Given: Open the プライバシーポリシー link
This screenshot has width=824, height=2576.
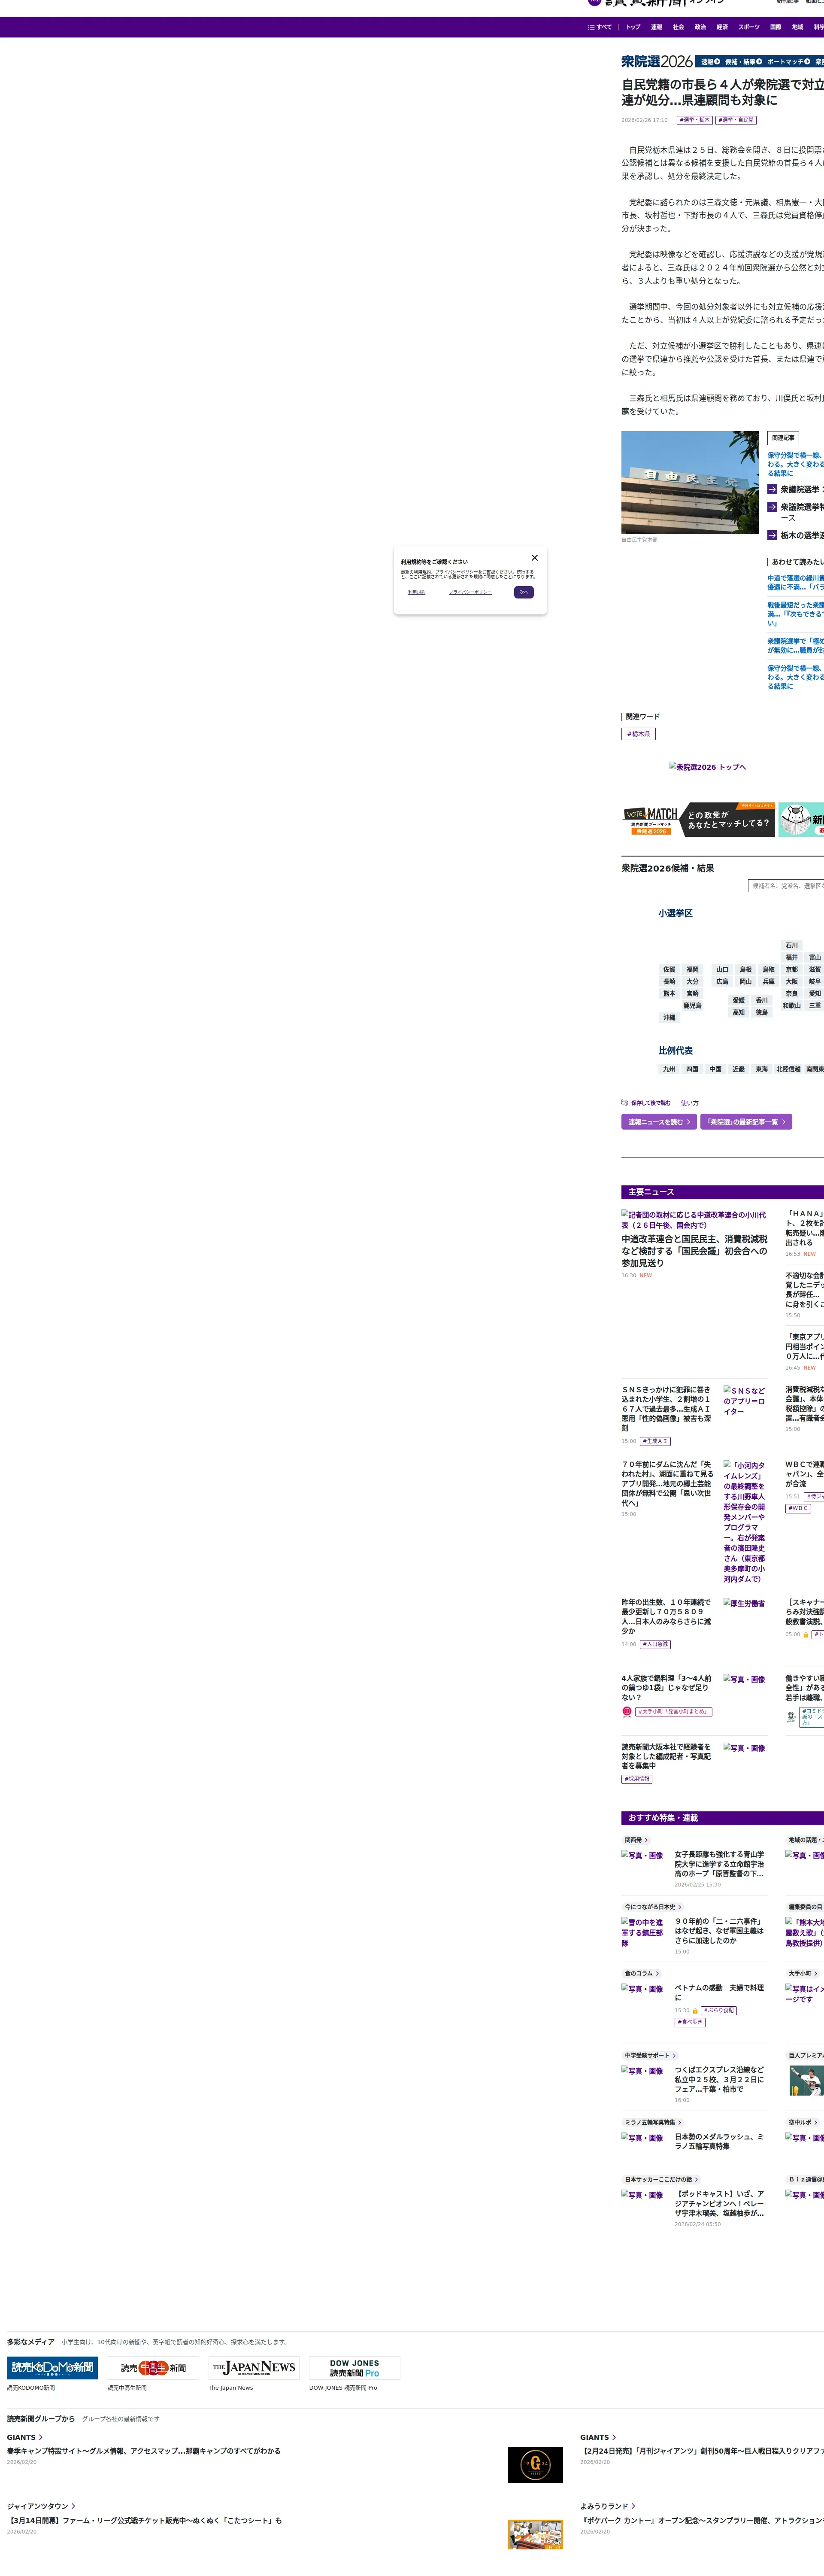Looking at the screenshot, I should click(x=470, y=592).
